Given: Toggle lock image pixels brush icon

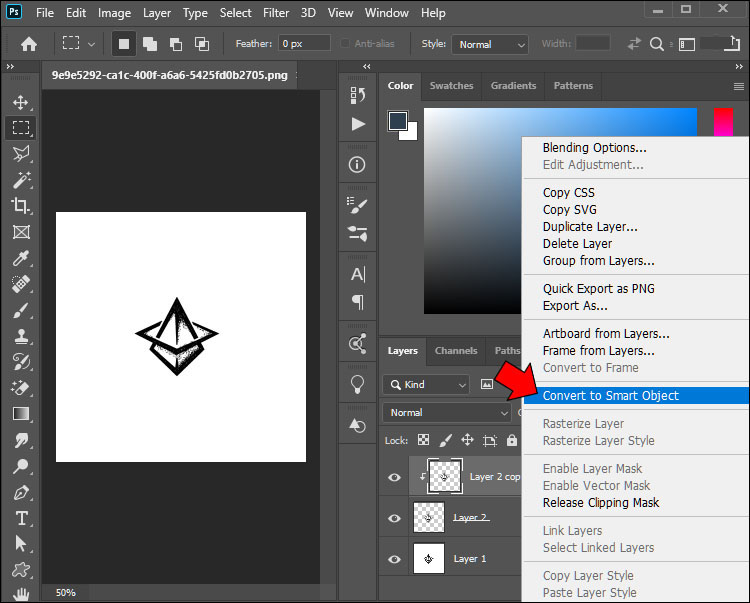Looking at the screenshot, I should [x=445, y=440].
